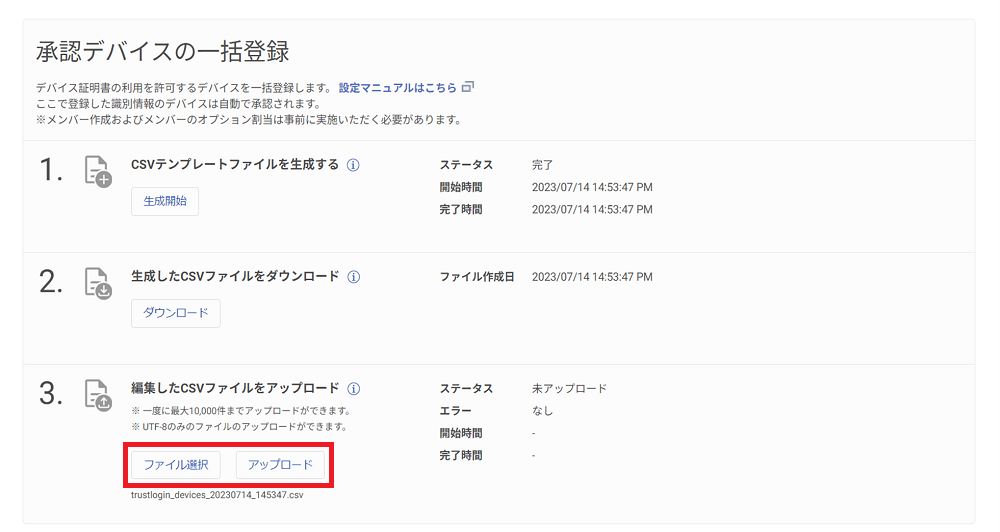Click the ファイル選択 button
Screen dimensions: 1000x532
click(x=175, y=465)
